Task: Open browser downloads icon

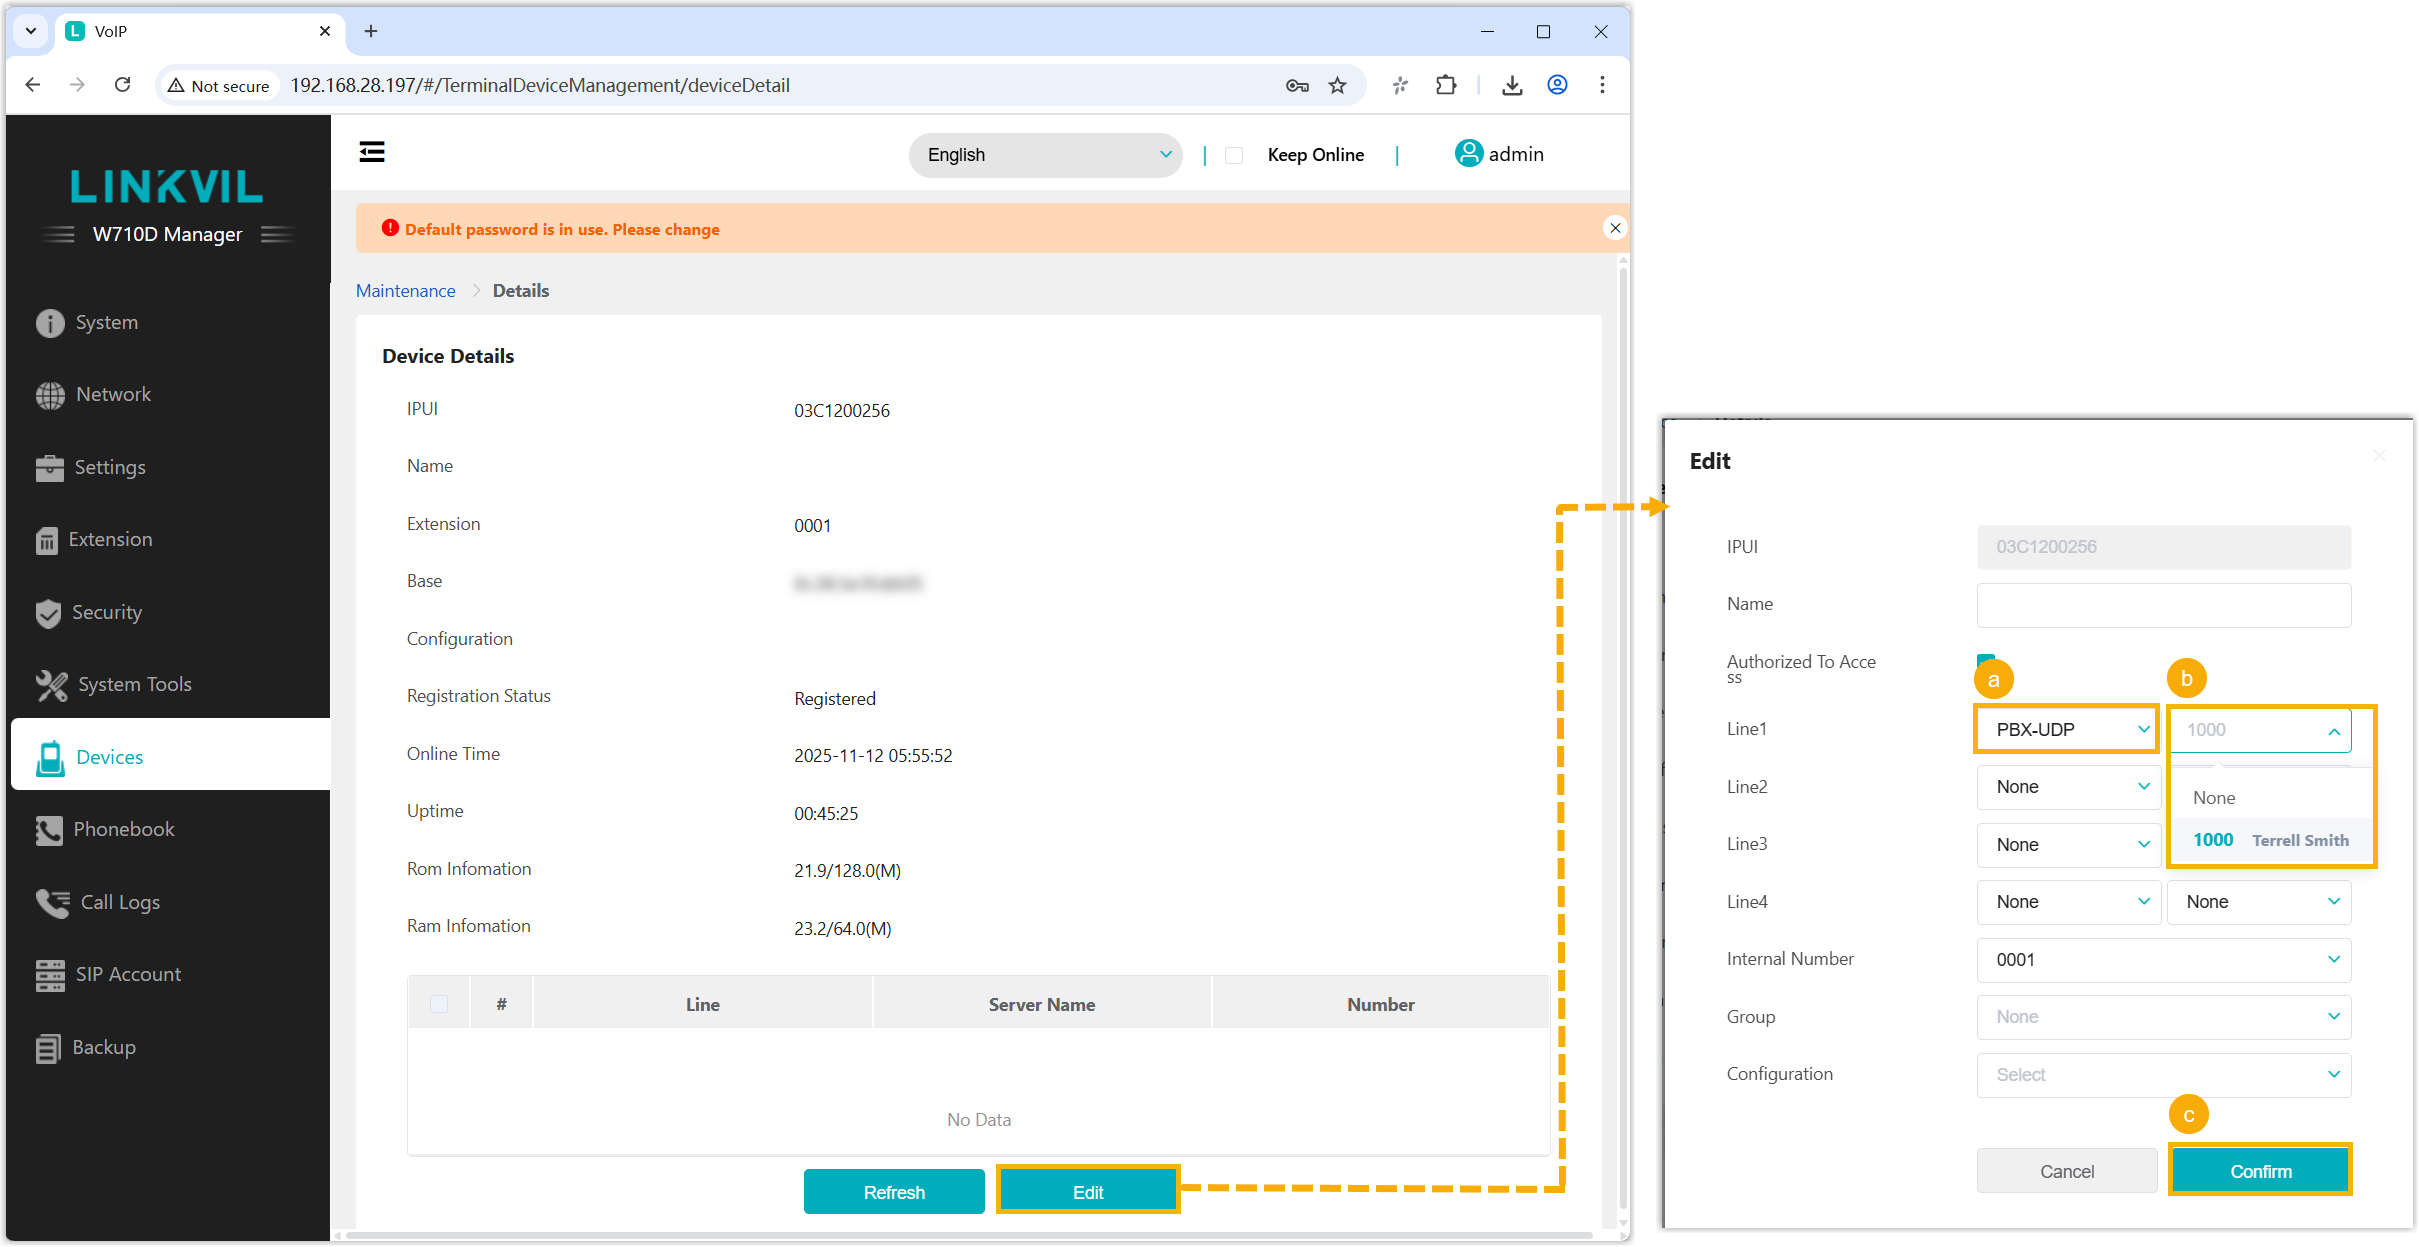Action: [1512, 86]
